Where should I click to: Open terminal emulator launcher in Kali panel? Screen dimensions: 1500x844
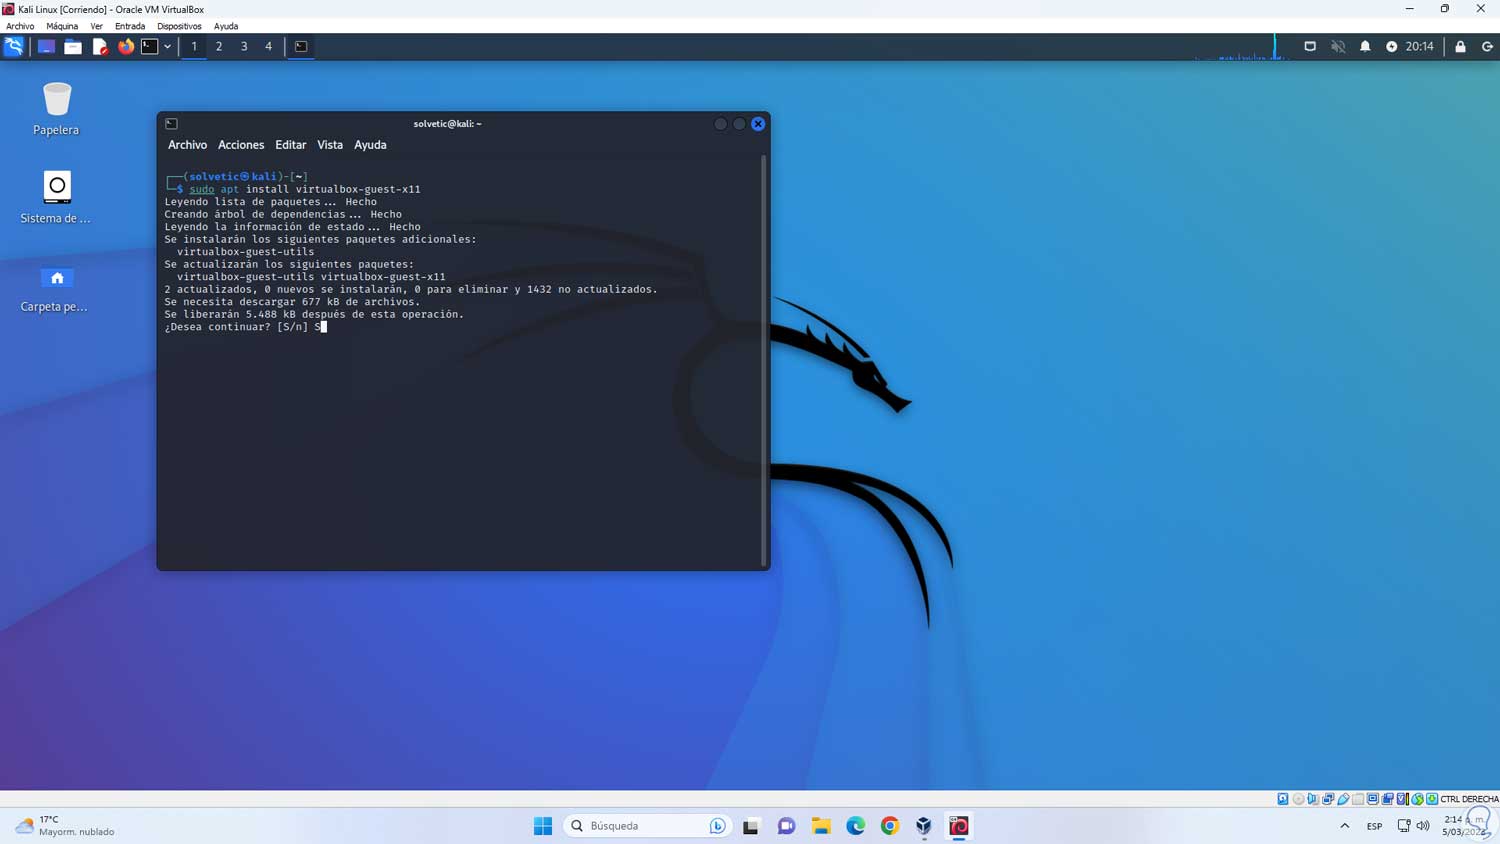(x=150, y=46)
